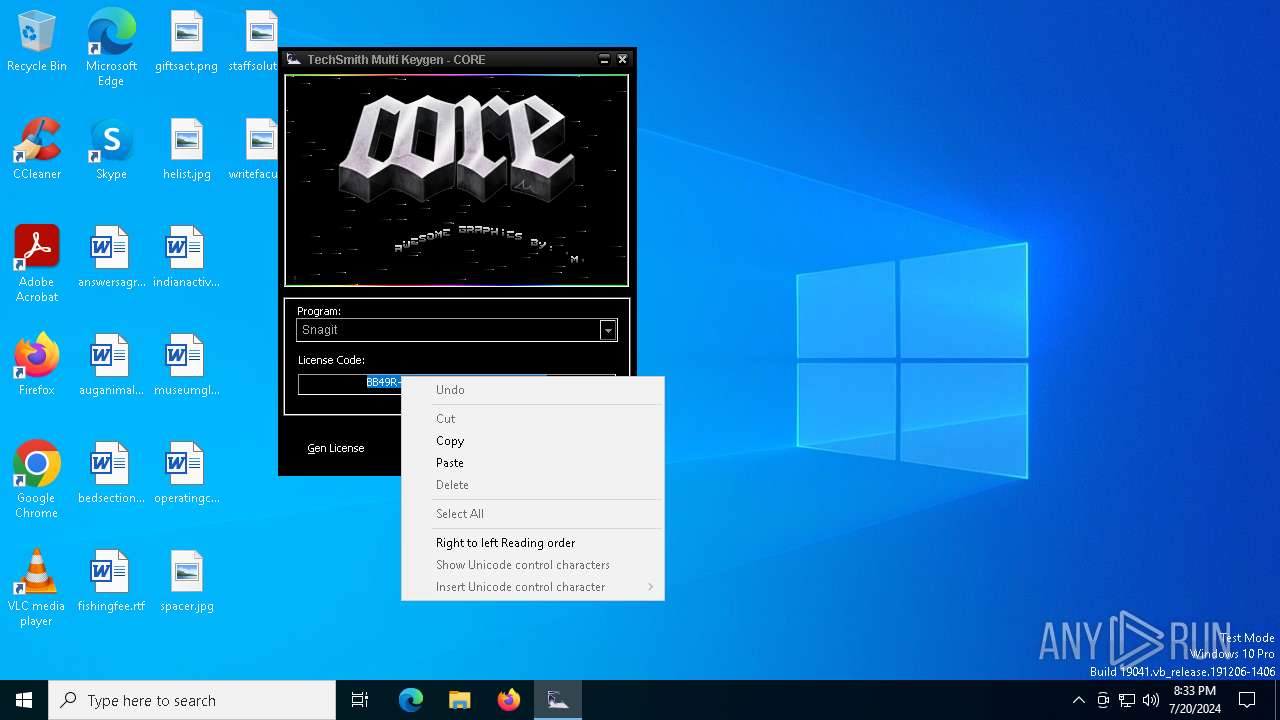Screen dimensions: 1280x720
Task: Select the writefacu file icon
Action: 253,148
